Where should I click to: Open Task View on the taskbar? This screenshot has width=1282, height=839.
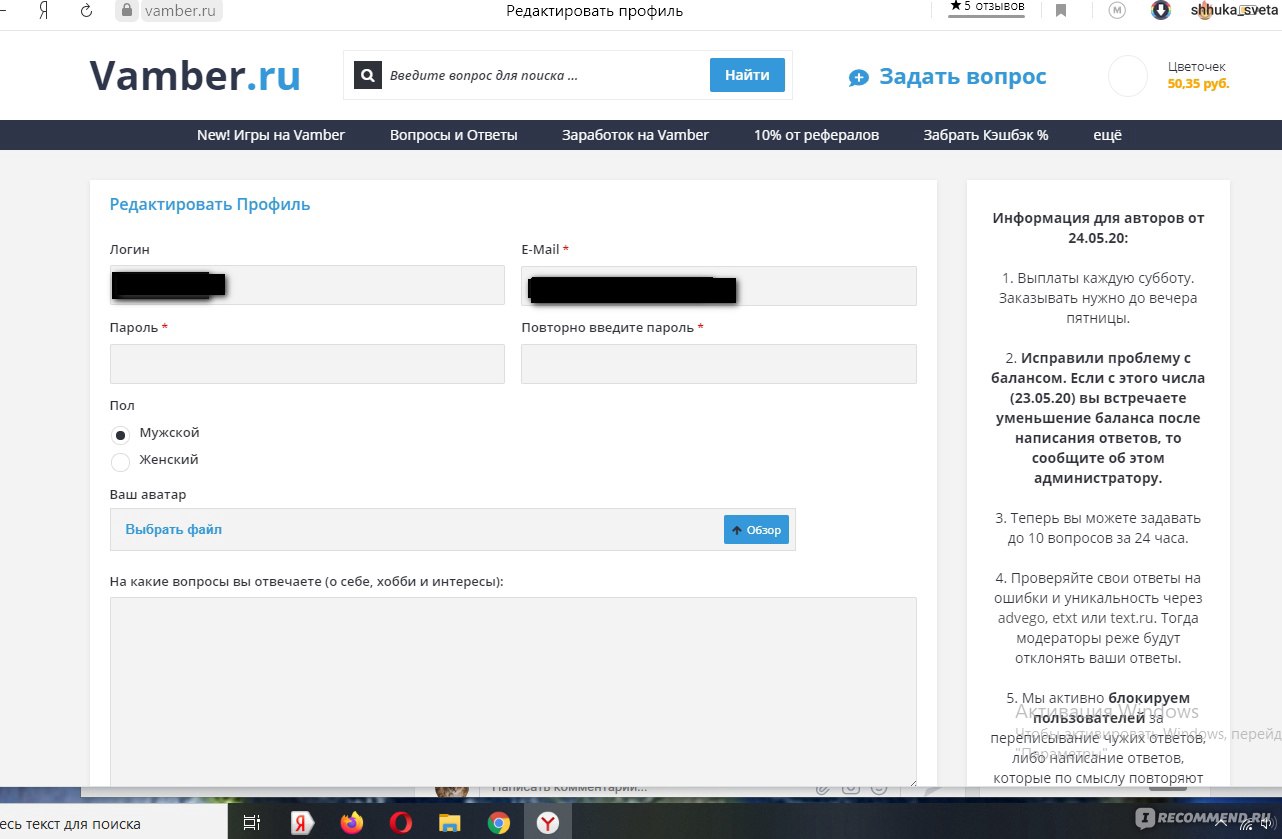[x=252, y=823]
